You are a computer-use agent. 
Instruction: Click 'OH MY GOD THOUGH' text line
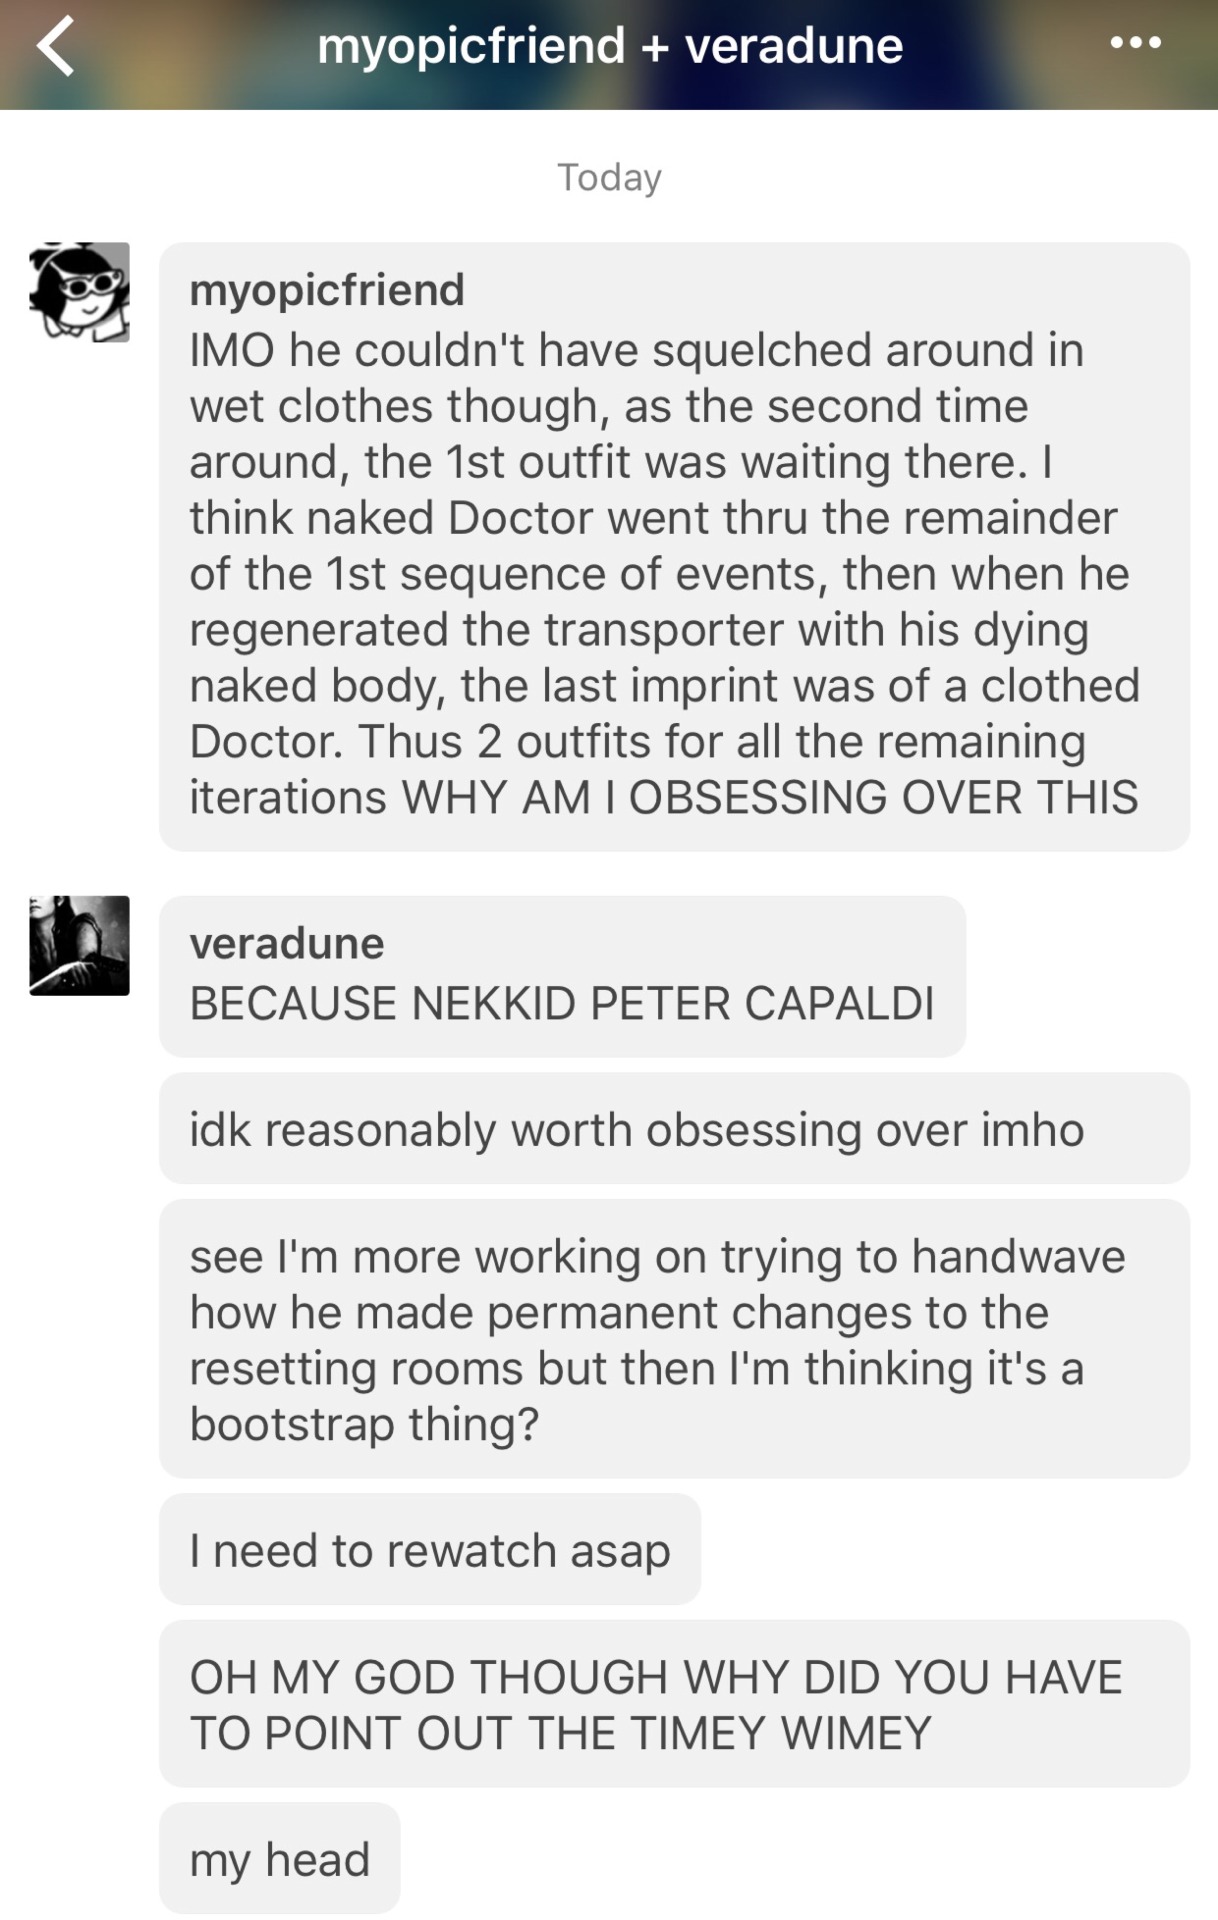click(x=656, y=1677)
